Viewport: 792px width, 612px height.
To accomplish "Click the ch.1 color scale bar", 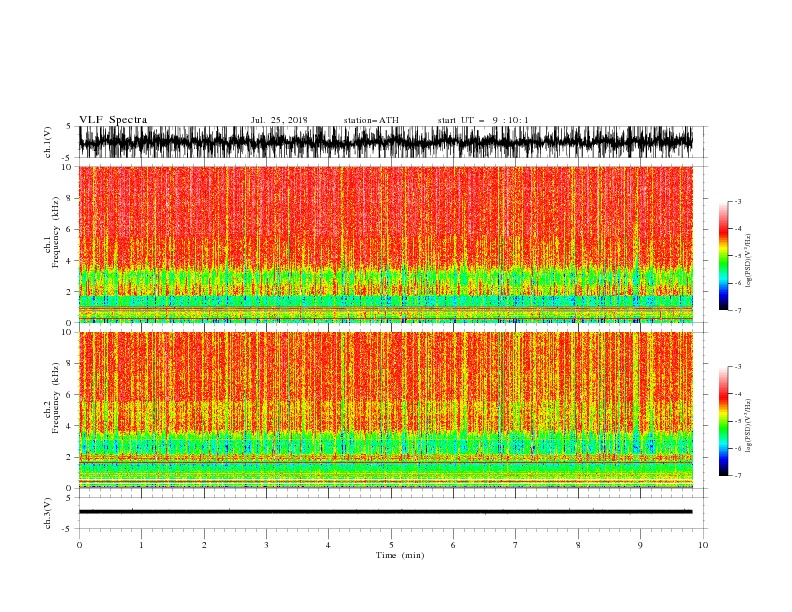I will [723, 256].
